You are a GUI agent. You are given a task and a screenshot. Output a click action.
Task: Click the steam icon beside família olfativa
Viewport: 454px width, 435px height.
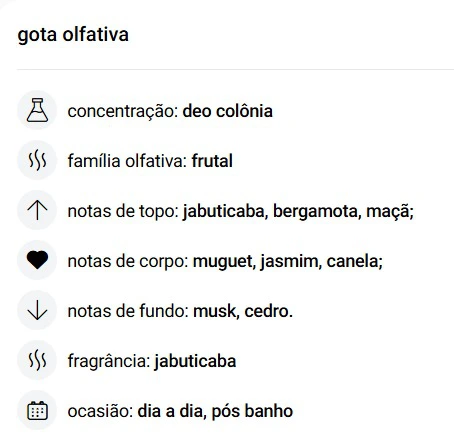click(37, 160)
